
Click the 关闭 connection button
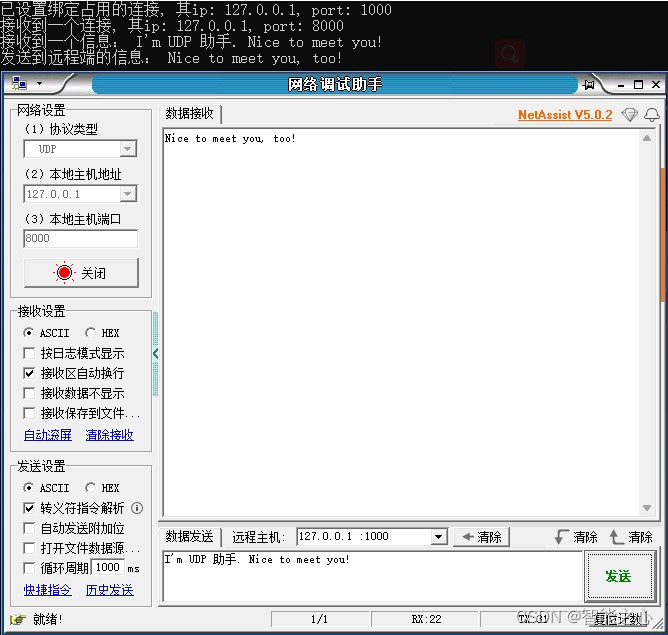pyautogui.click(x=81, y=273)
